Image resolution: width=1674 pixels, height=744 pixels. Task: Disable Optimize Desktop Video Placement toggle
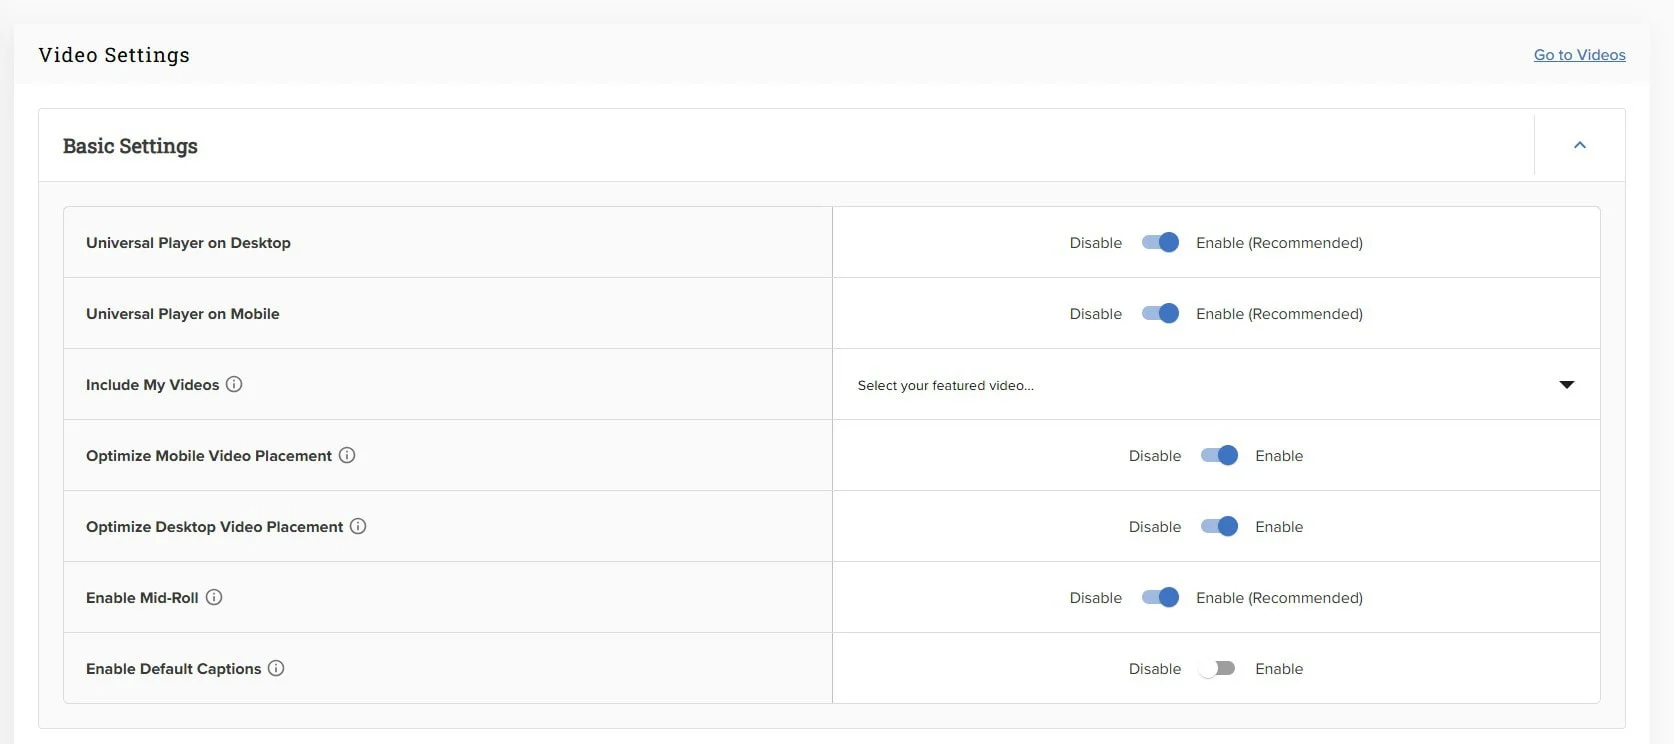tap(1219, 526)
